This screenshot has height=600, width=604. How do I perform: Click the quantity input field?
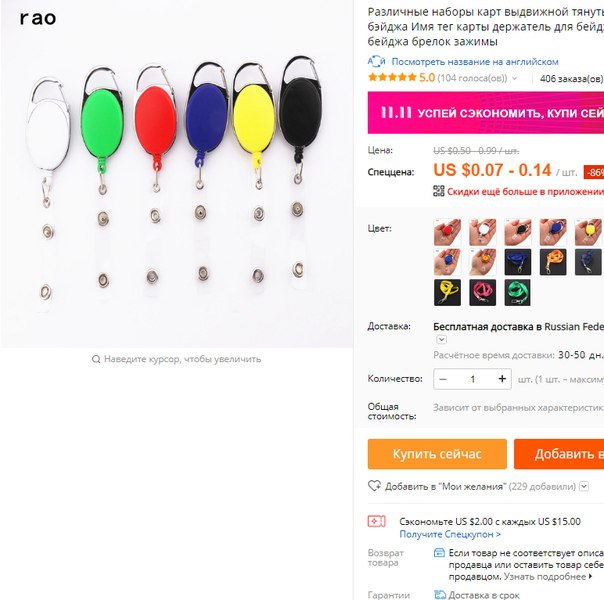[472, 379]
